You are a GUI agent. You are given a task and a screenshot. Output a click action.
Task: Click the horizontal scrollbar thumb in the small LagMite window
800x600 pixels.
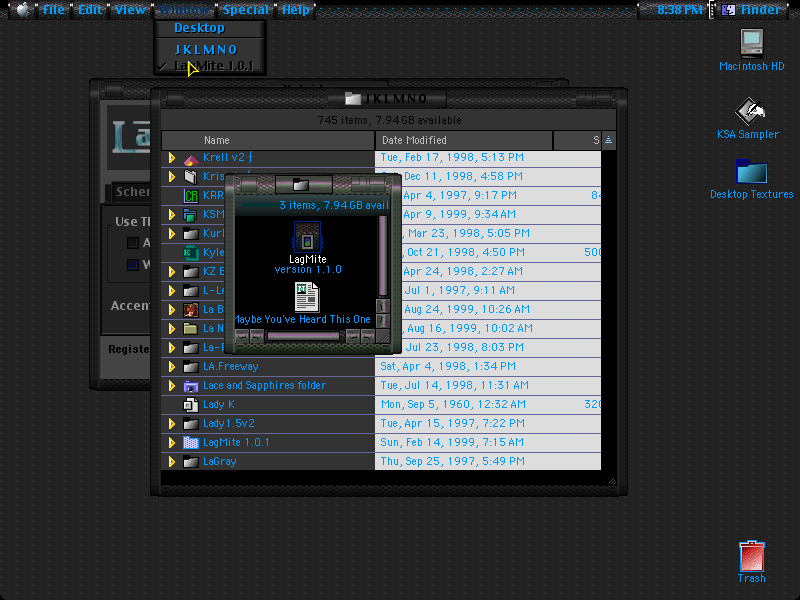pos(303,336)
